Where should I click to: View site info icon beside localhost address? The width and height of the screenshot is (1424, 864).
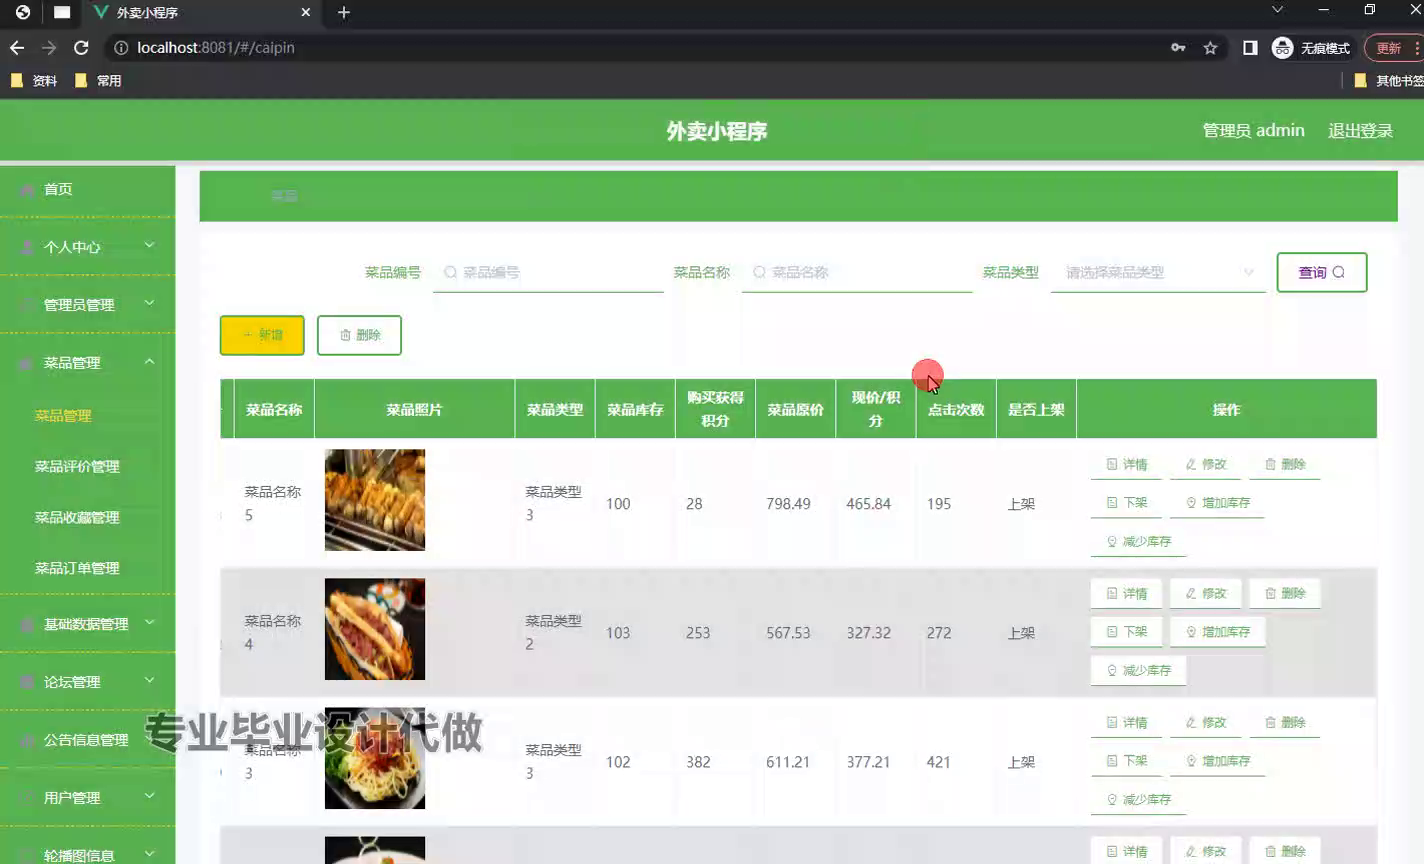(x=121, y=48)
